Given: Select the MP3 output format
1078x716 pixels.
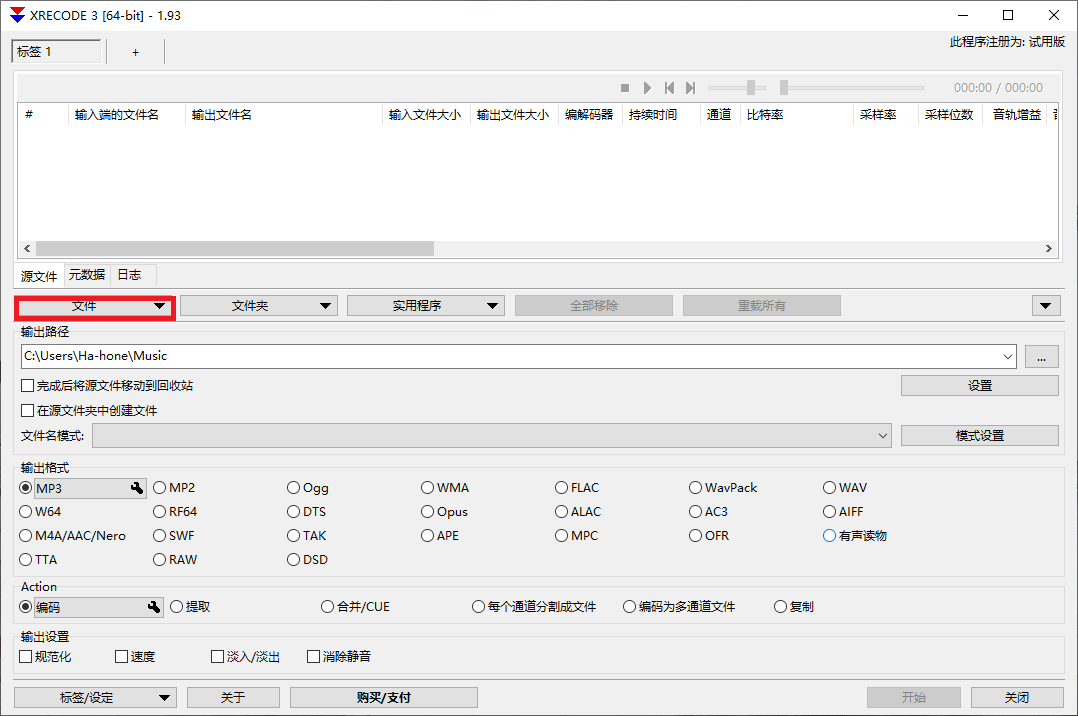Looking at the screenshot, I should [x=25, y=488].
